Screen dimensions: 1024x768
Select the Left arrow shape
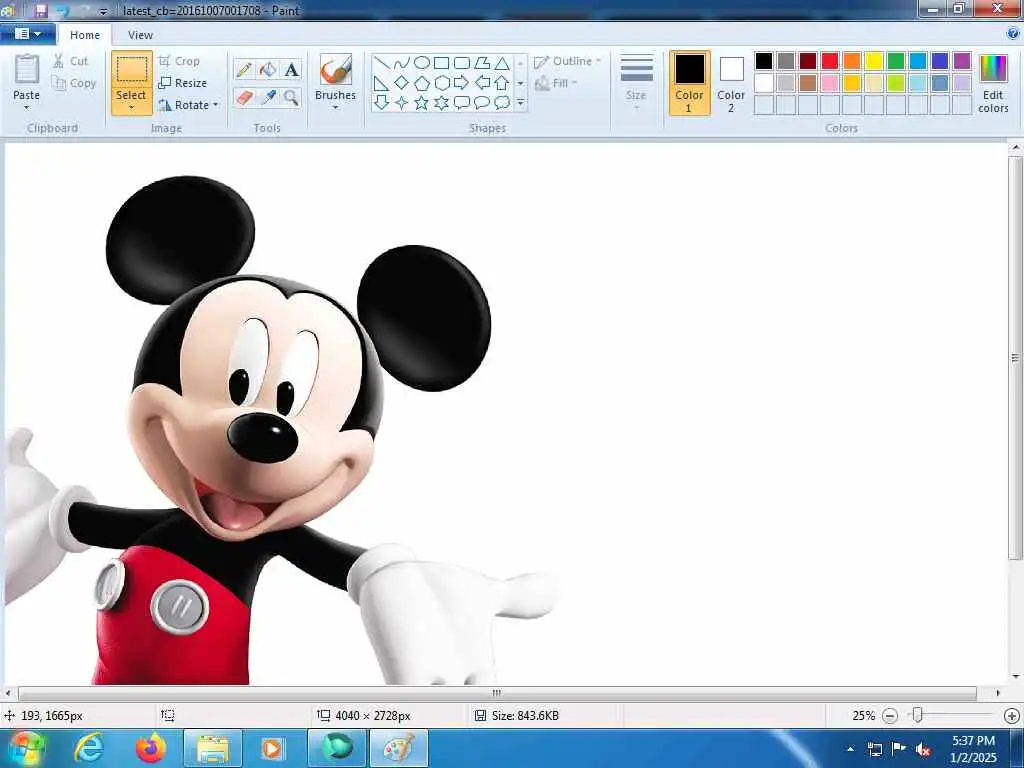(482, 83)
